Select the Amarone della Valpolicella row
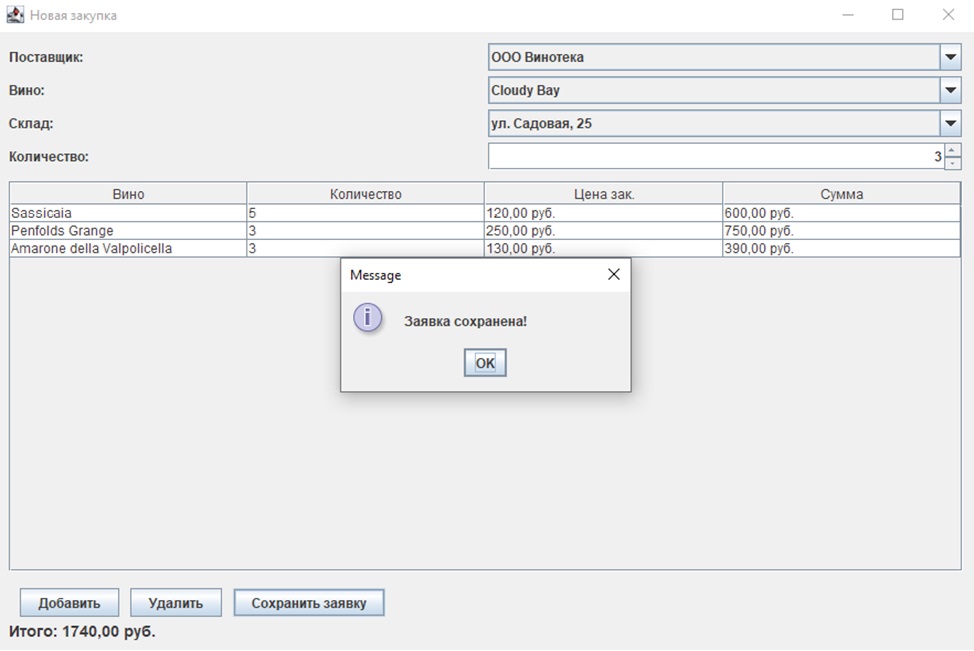974x651 pixels. (x=128, y=248)
